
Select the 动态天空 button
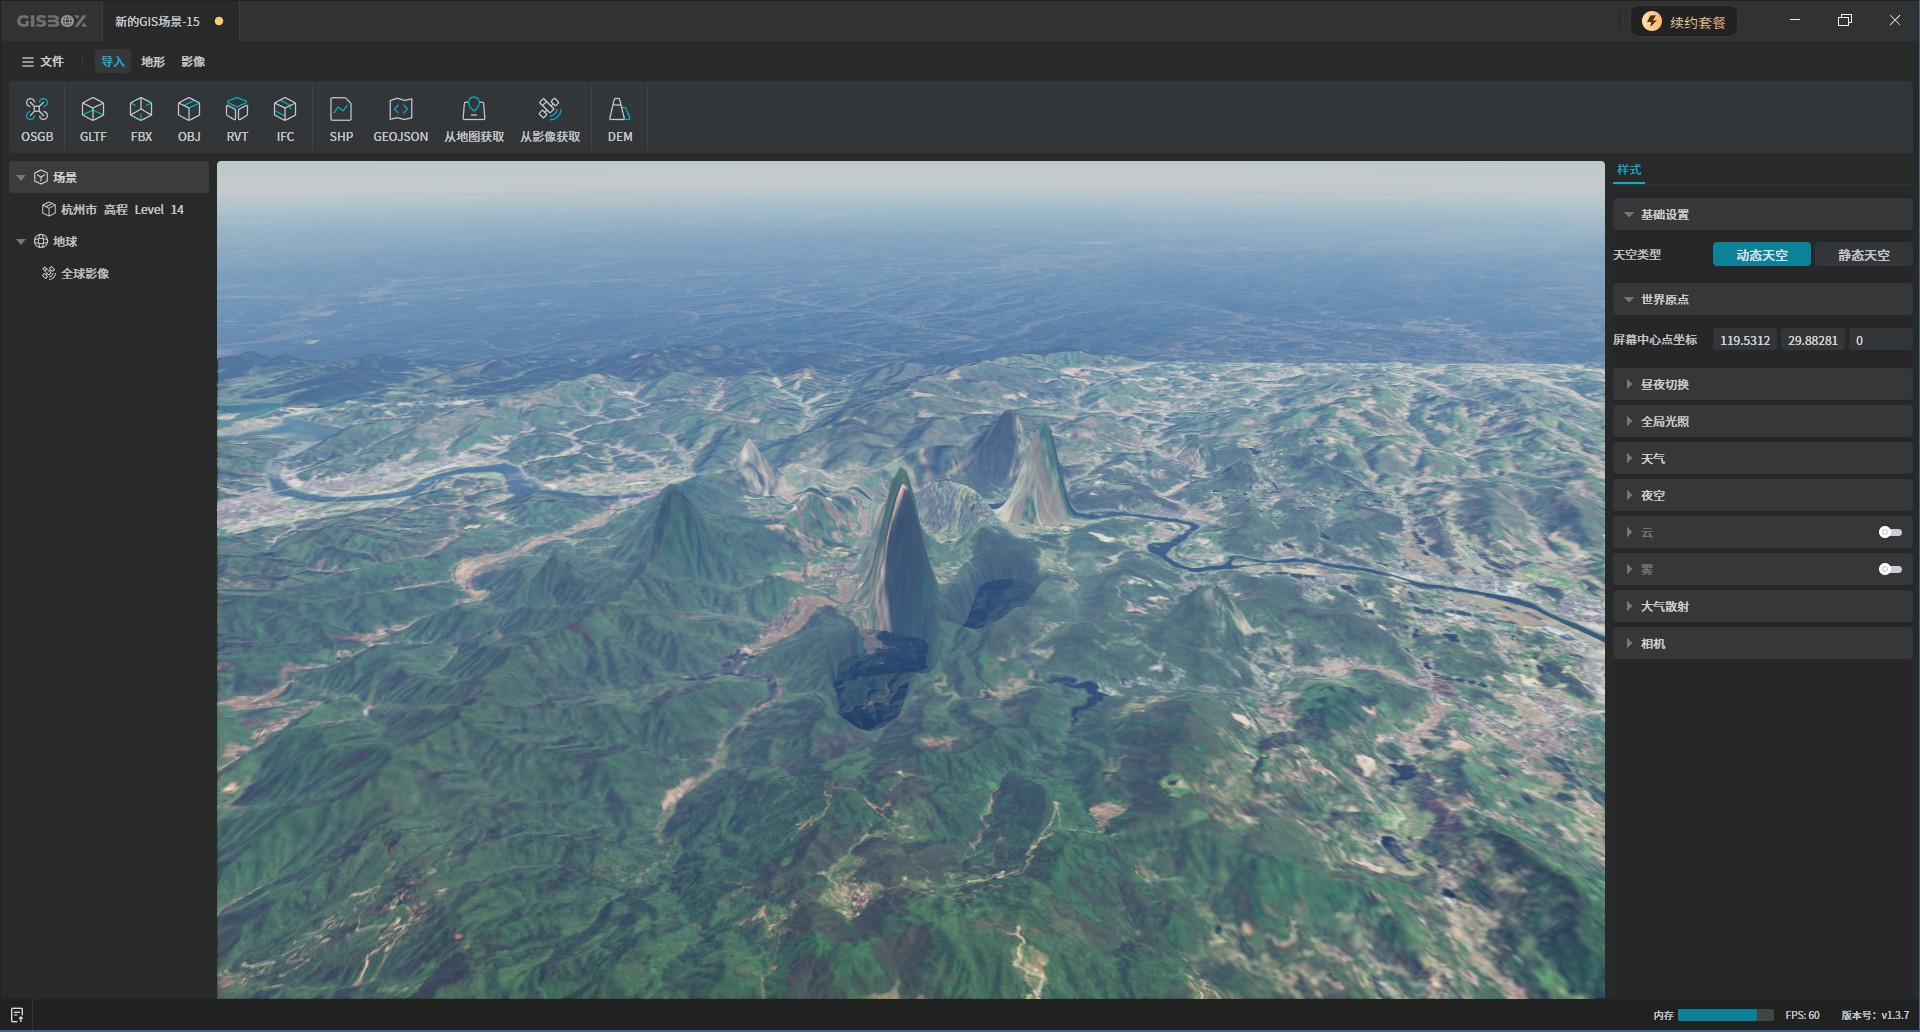point(1761,255)
